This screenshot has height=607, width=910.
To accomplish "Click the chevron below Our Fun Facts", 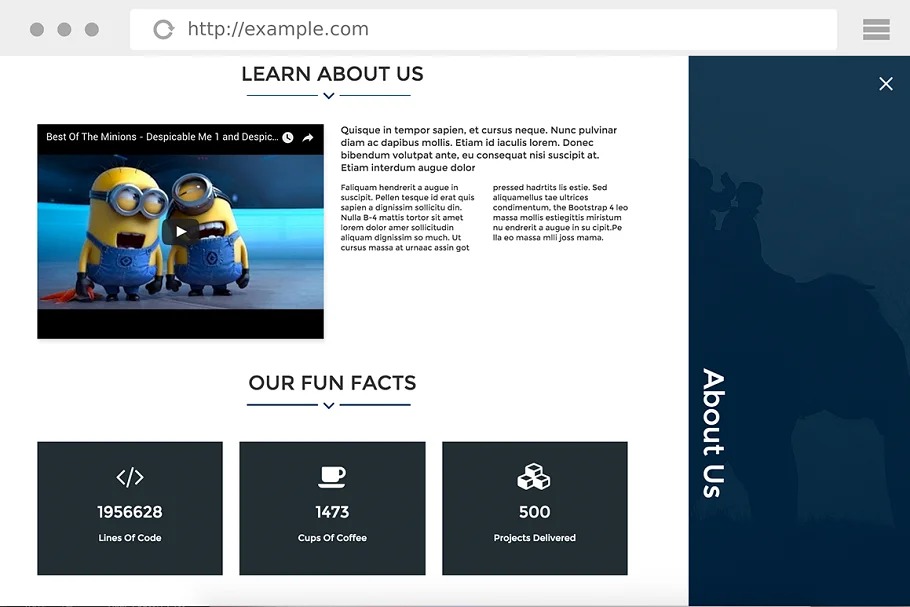I will pyautogui.click(x=328, y=405).
